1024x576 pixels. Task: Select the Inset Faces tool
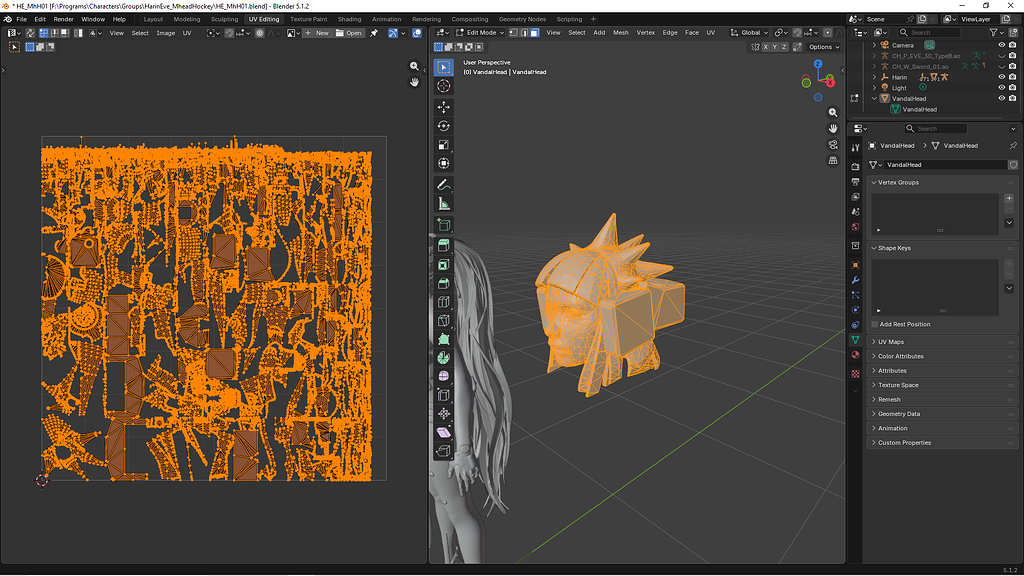pyautogui.click(x=443, y=264)
